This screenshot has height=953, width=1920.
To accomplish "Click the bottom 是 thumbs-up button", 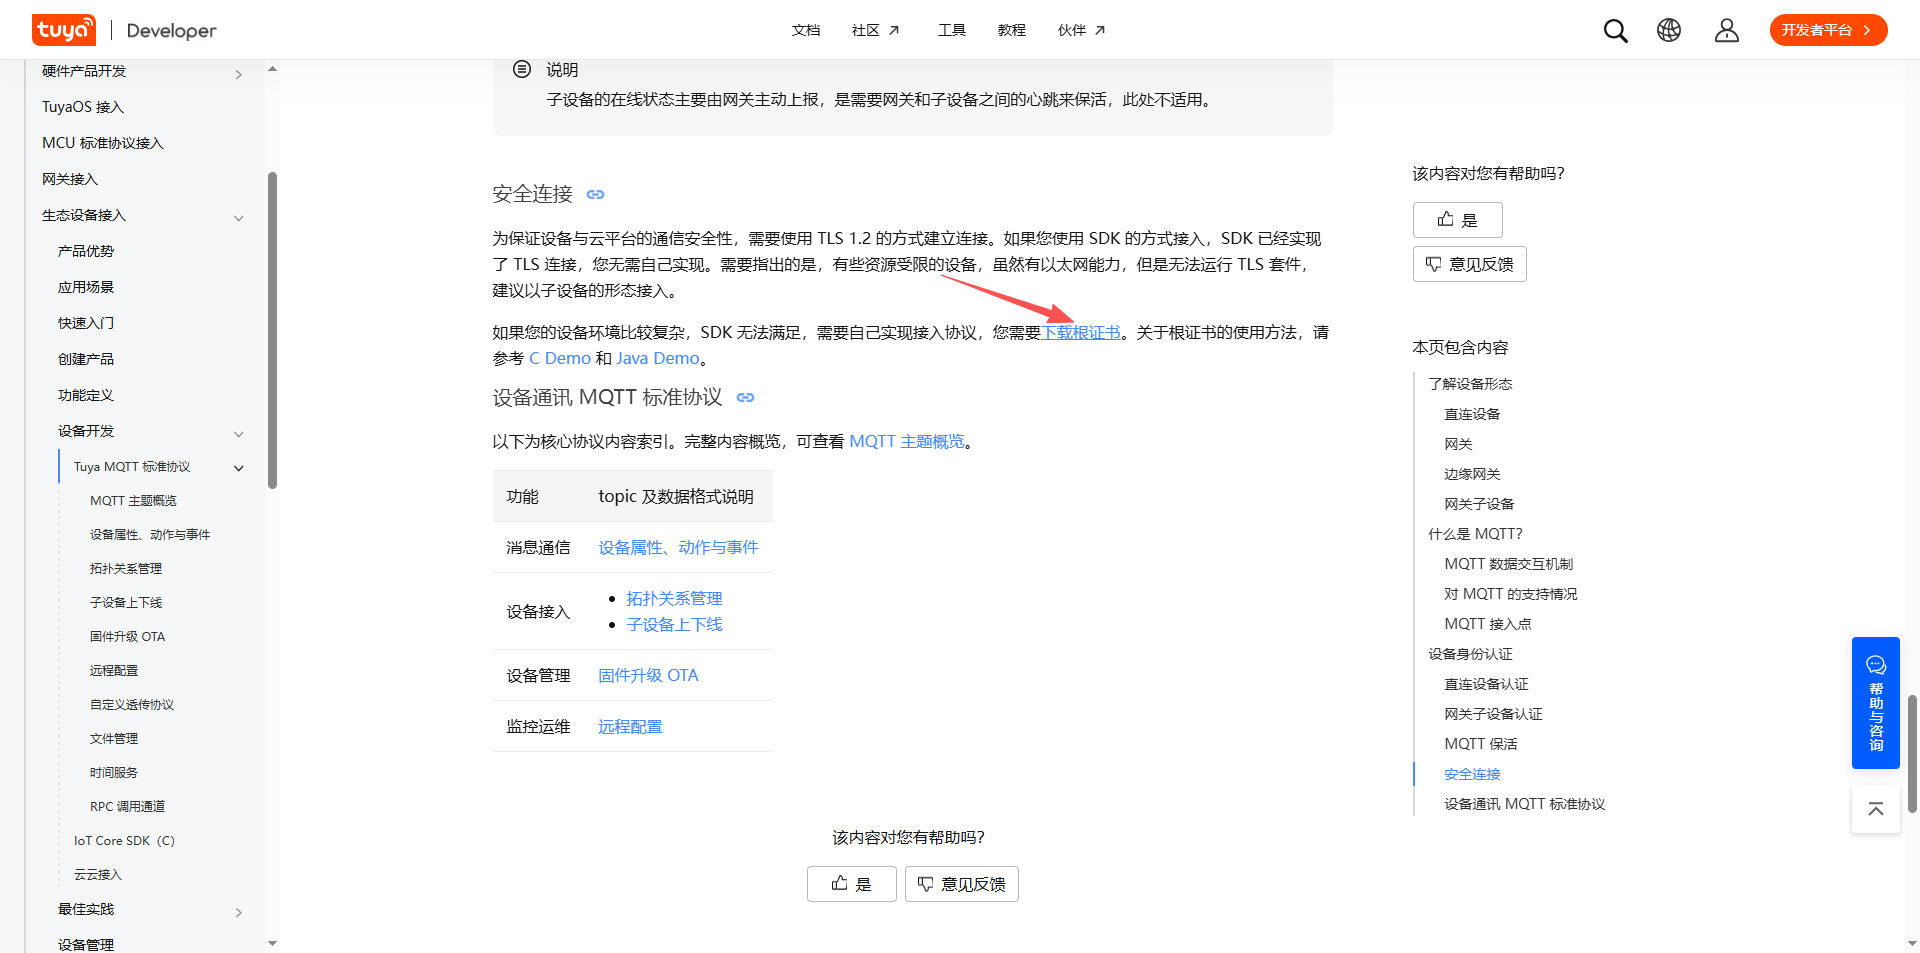I will point(851,884).
